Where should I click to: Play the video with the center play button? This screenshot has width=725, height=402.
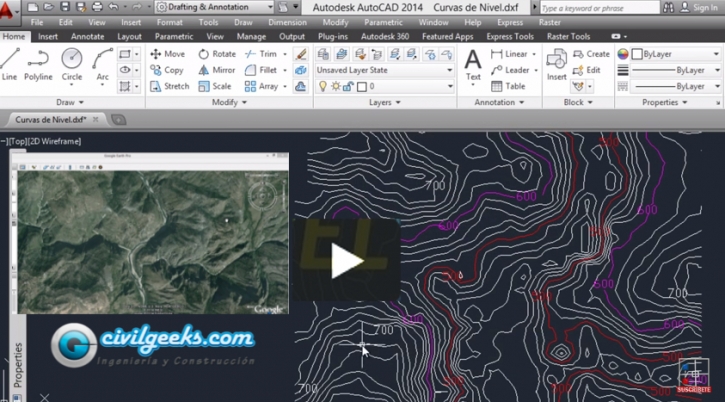347,261
